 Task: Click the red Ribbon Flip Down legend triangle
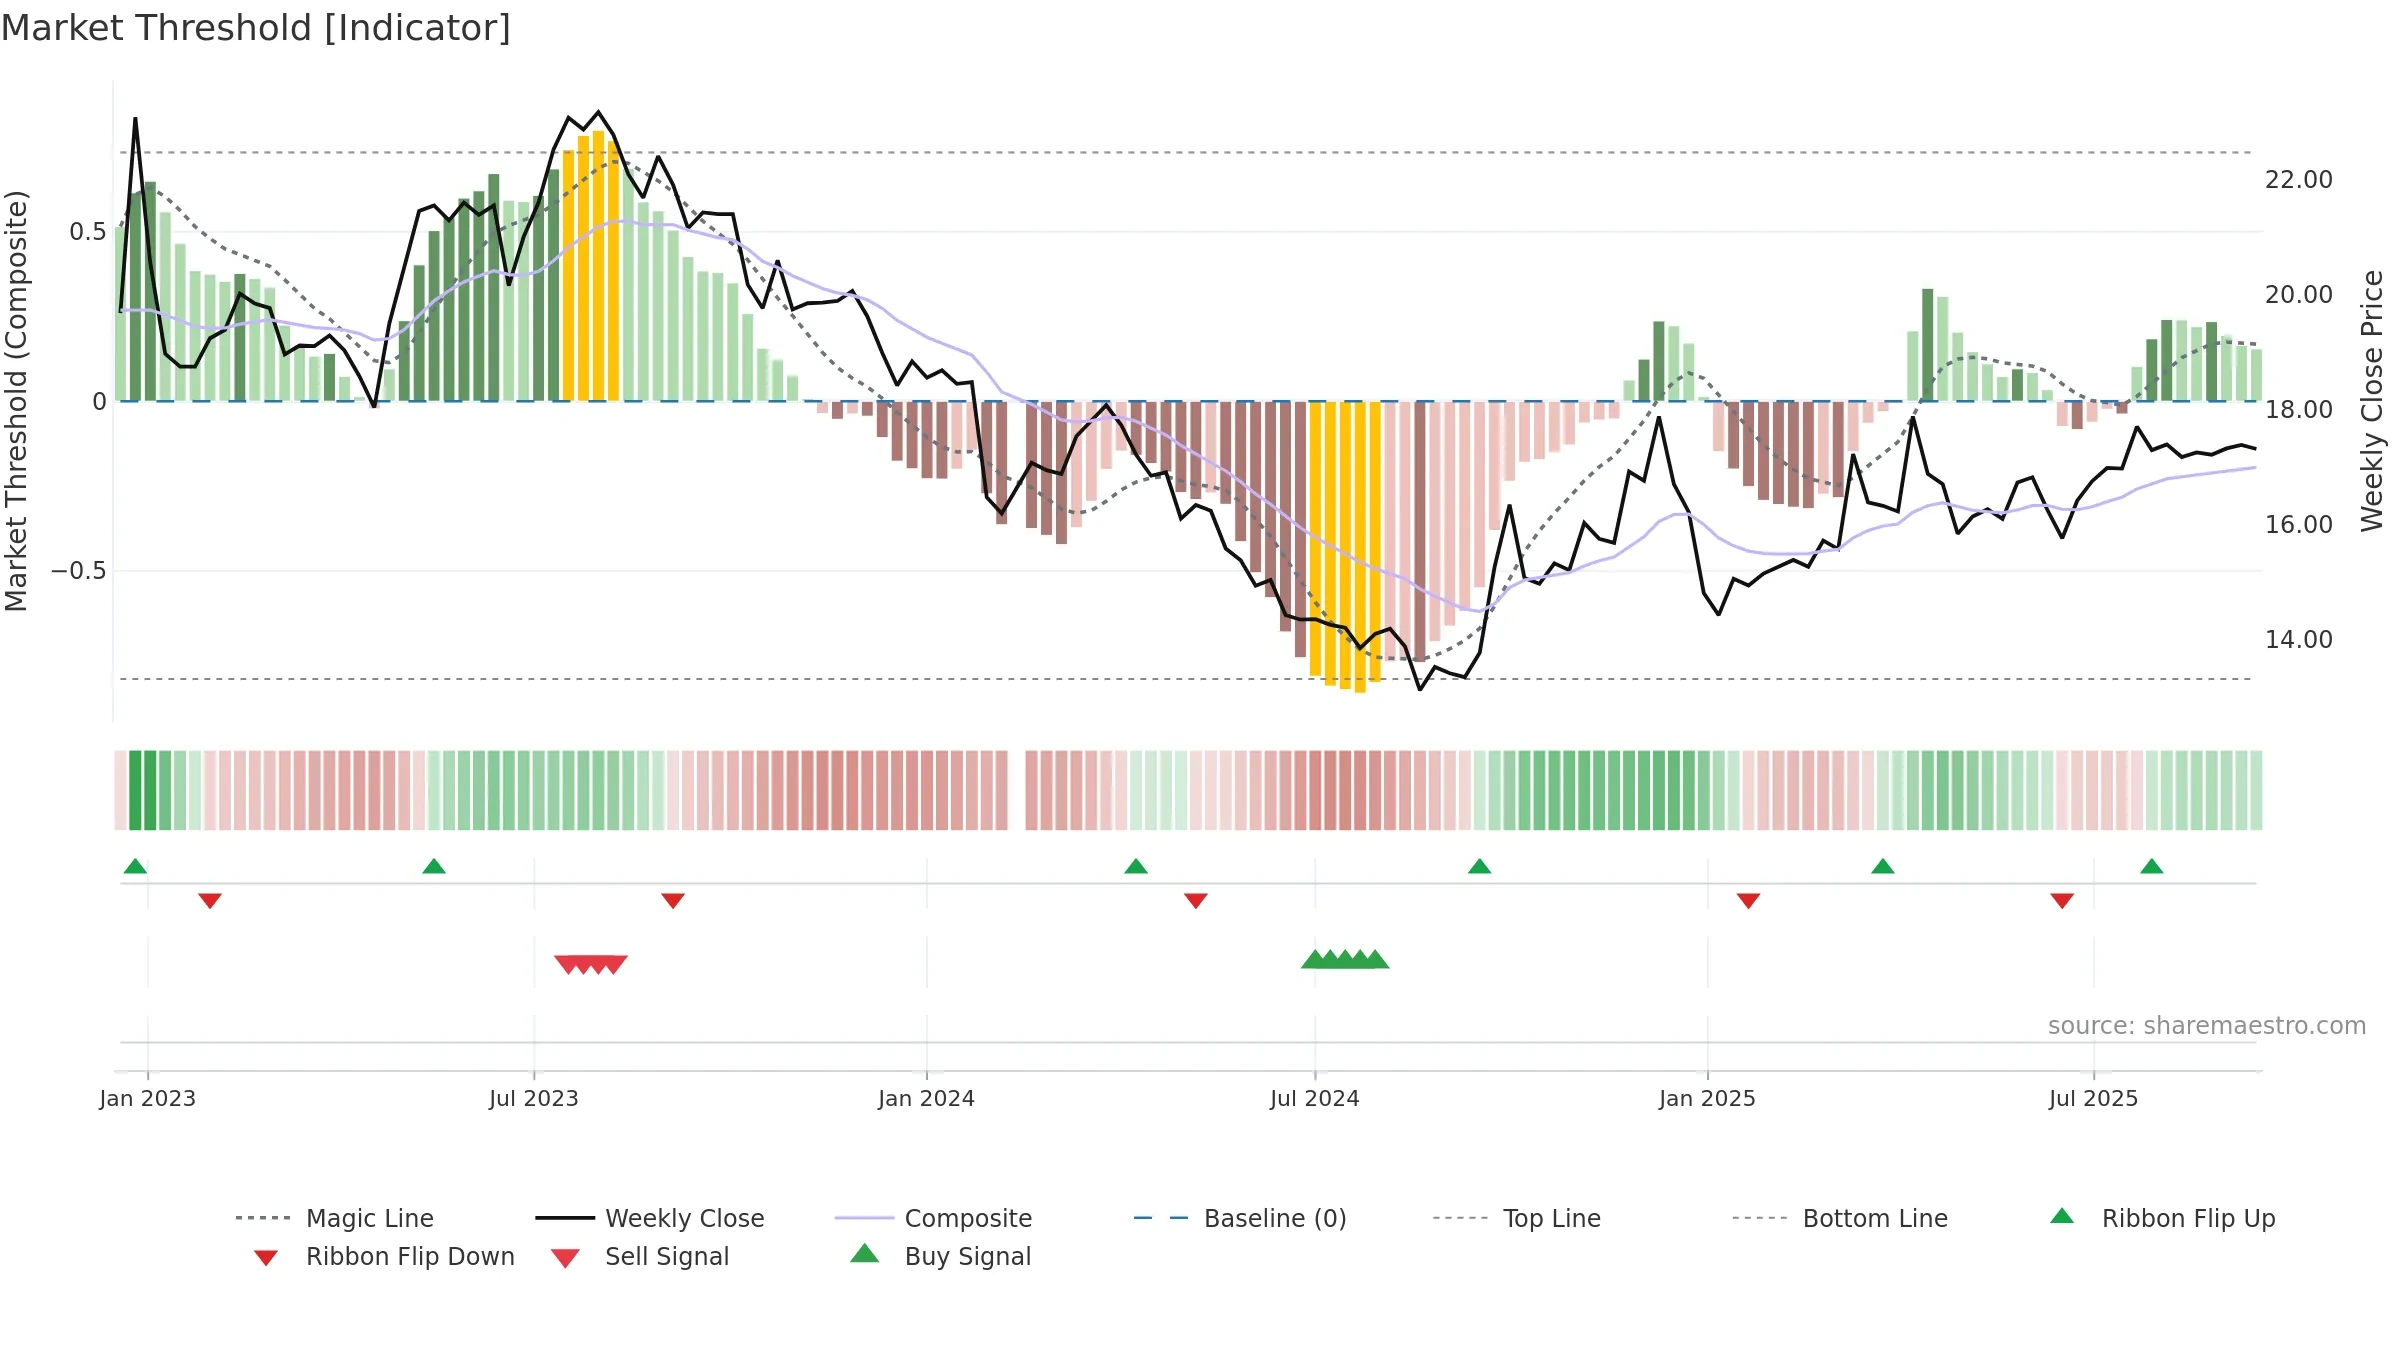(266, 1258)
